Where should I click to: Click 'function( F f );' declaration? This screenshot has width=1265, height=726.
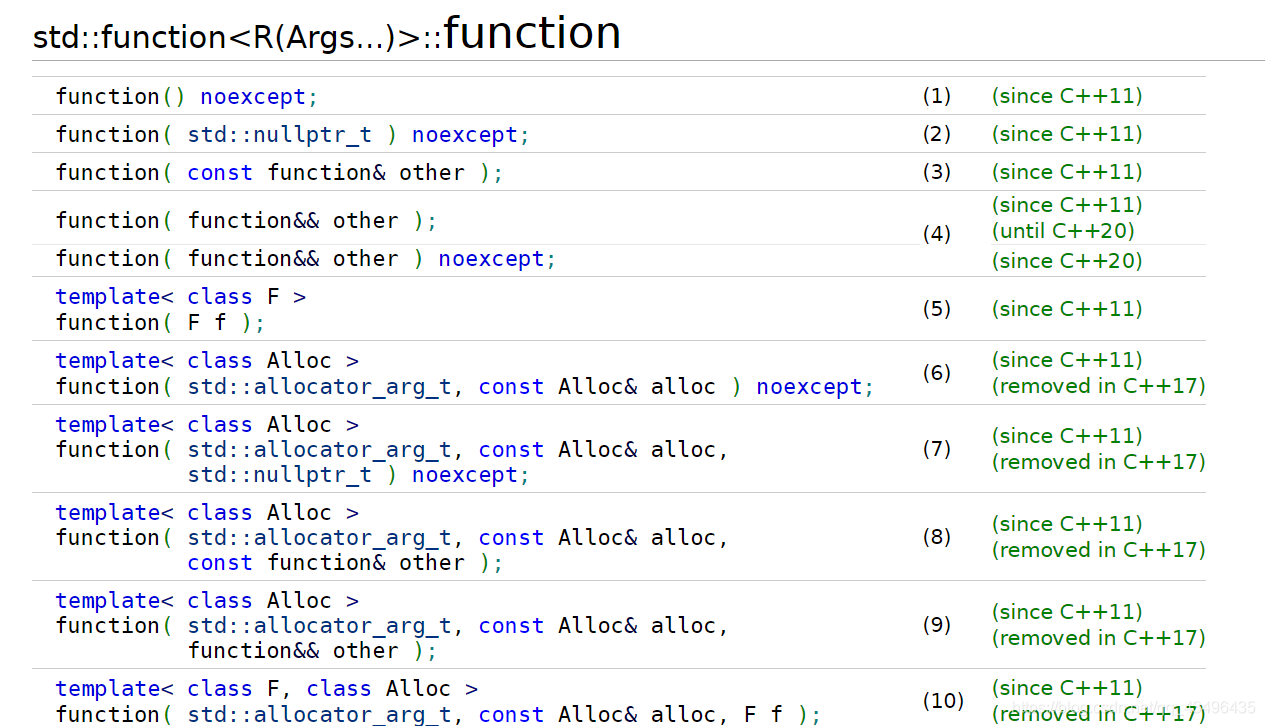(x=160, y=323)
